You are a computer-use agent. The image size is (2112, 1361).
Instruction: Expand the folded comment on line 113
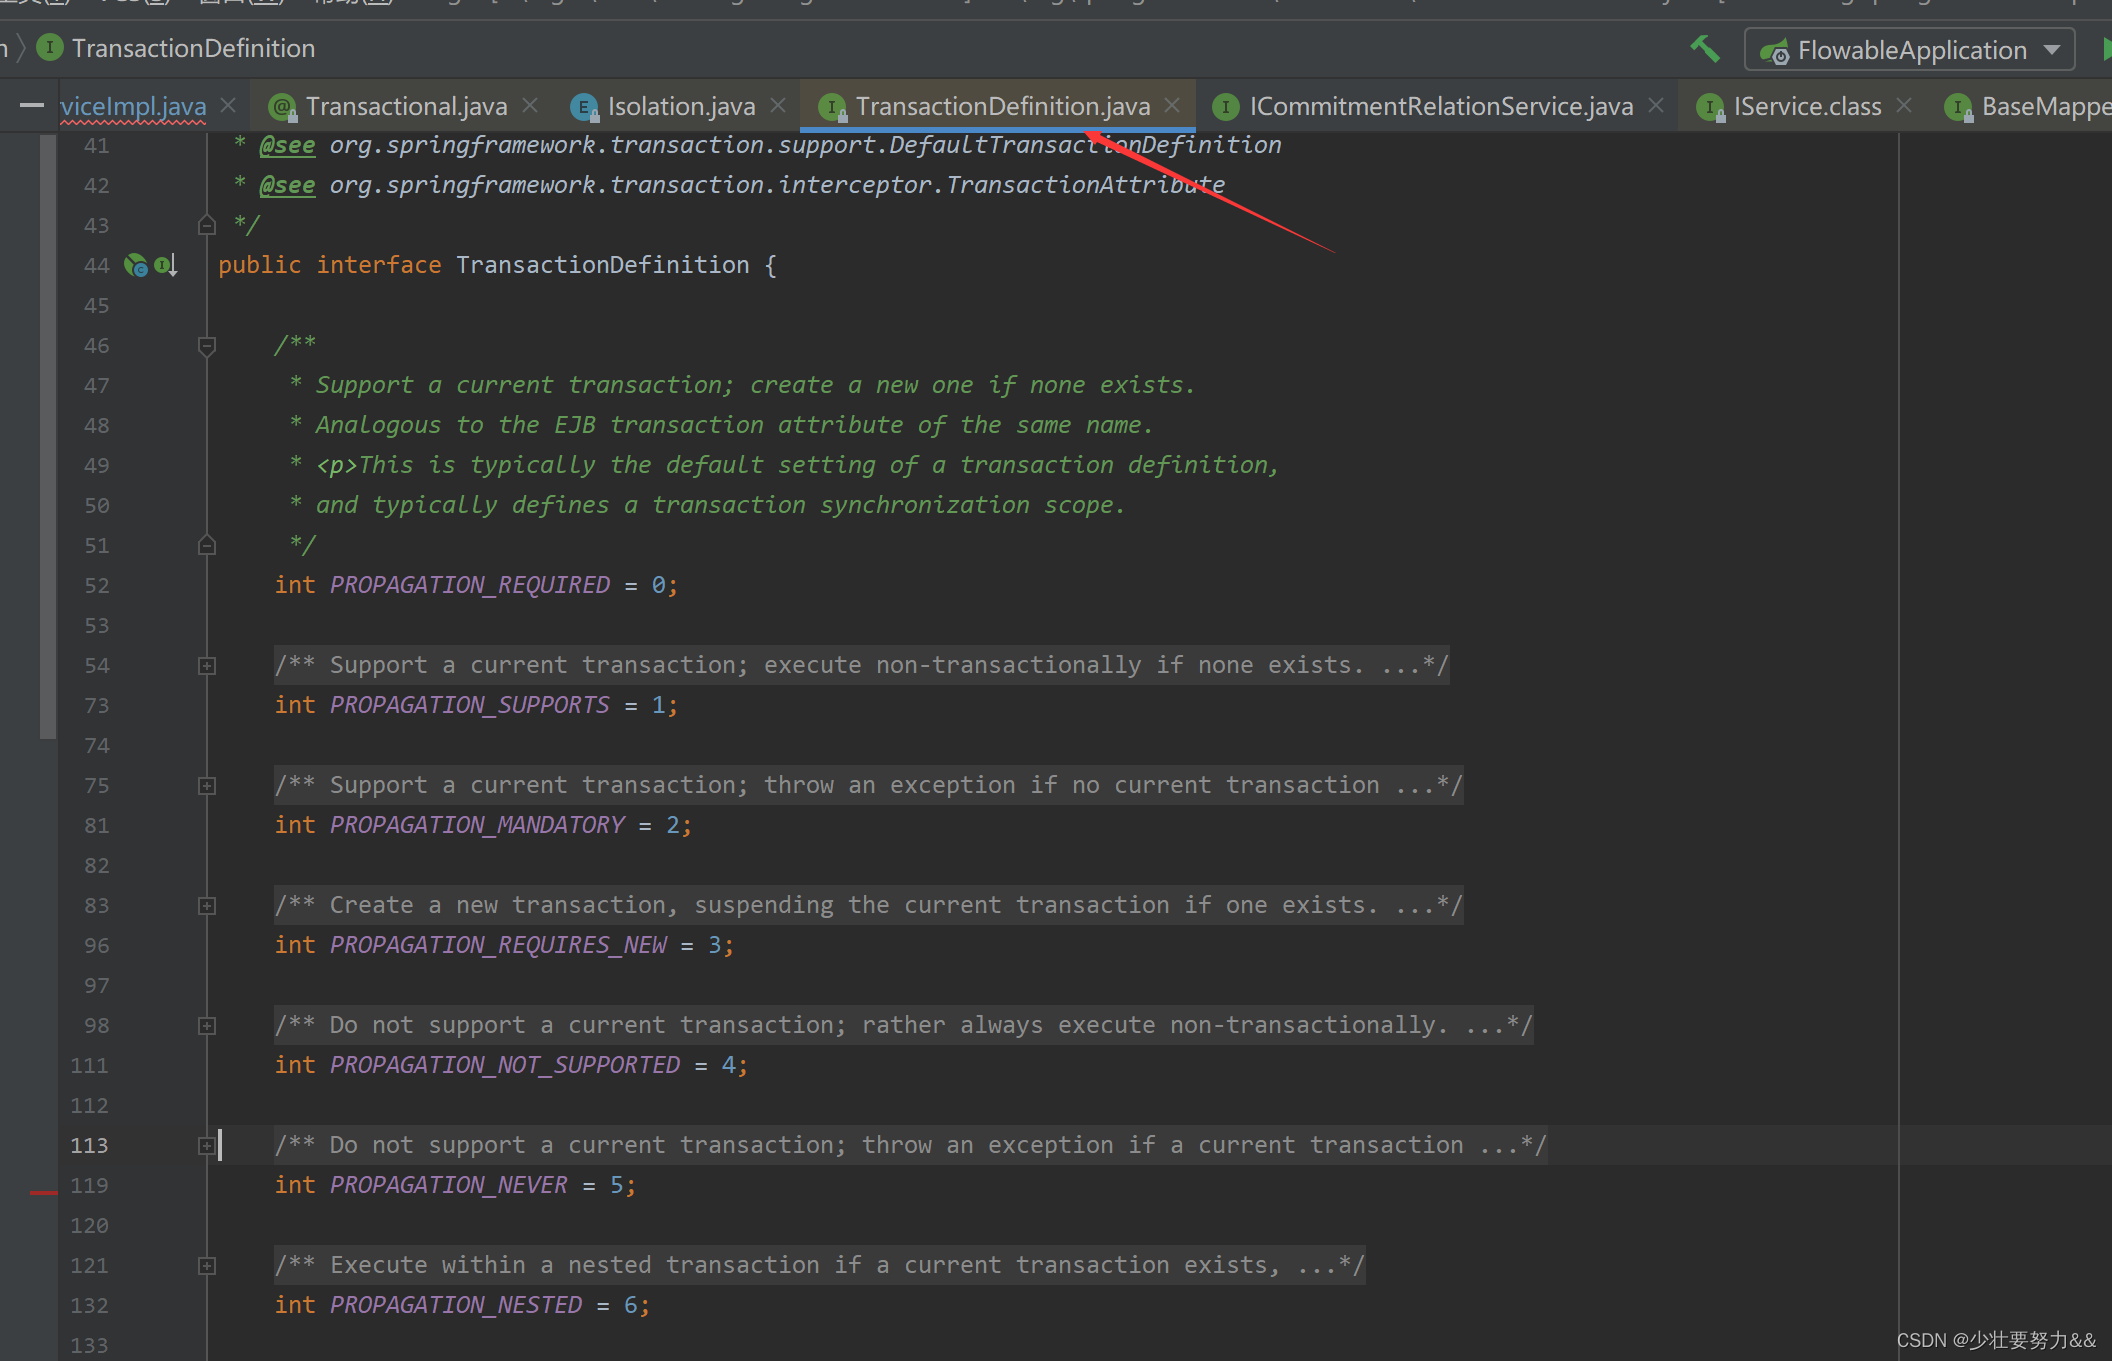207,1146
